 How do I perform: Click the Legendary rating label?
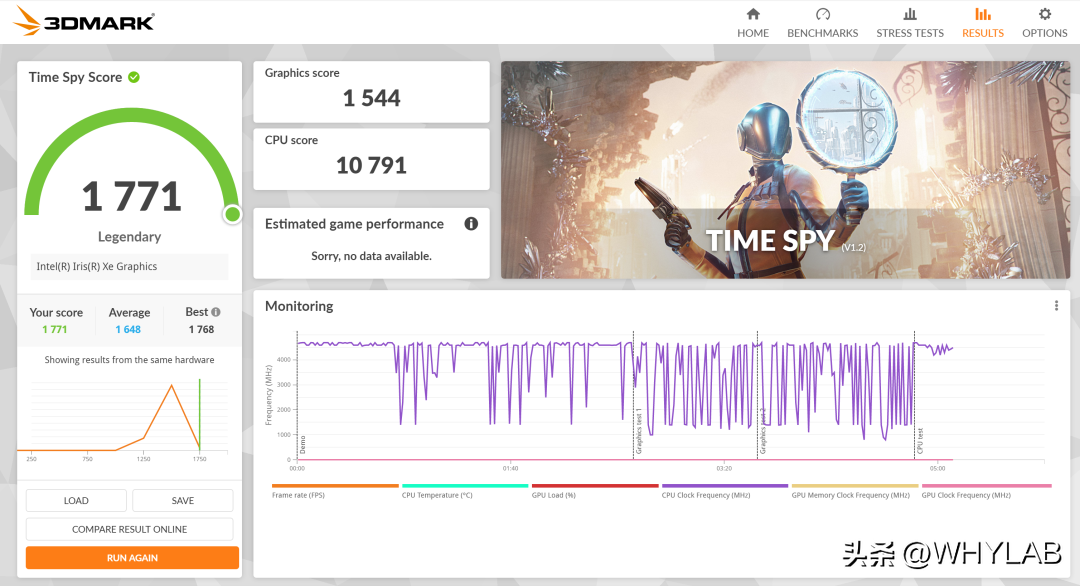(x=129, y=237)
